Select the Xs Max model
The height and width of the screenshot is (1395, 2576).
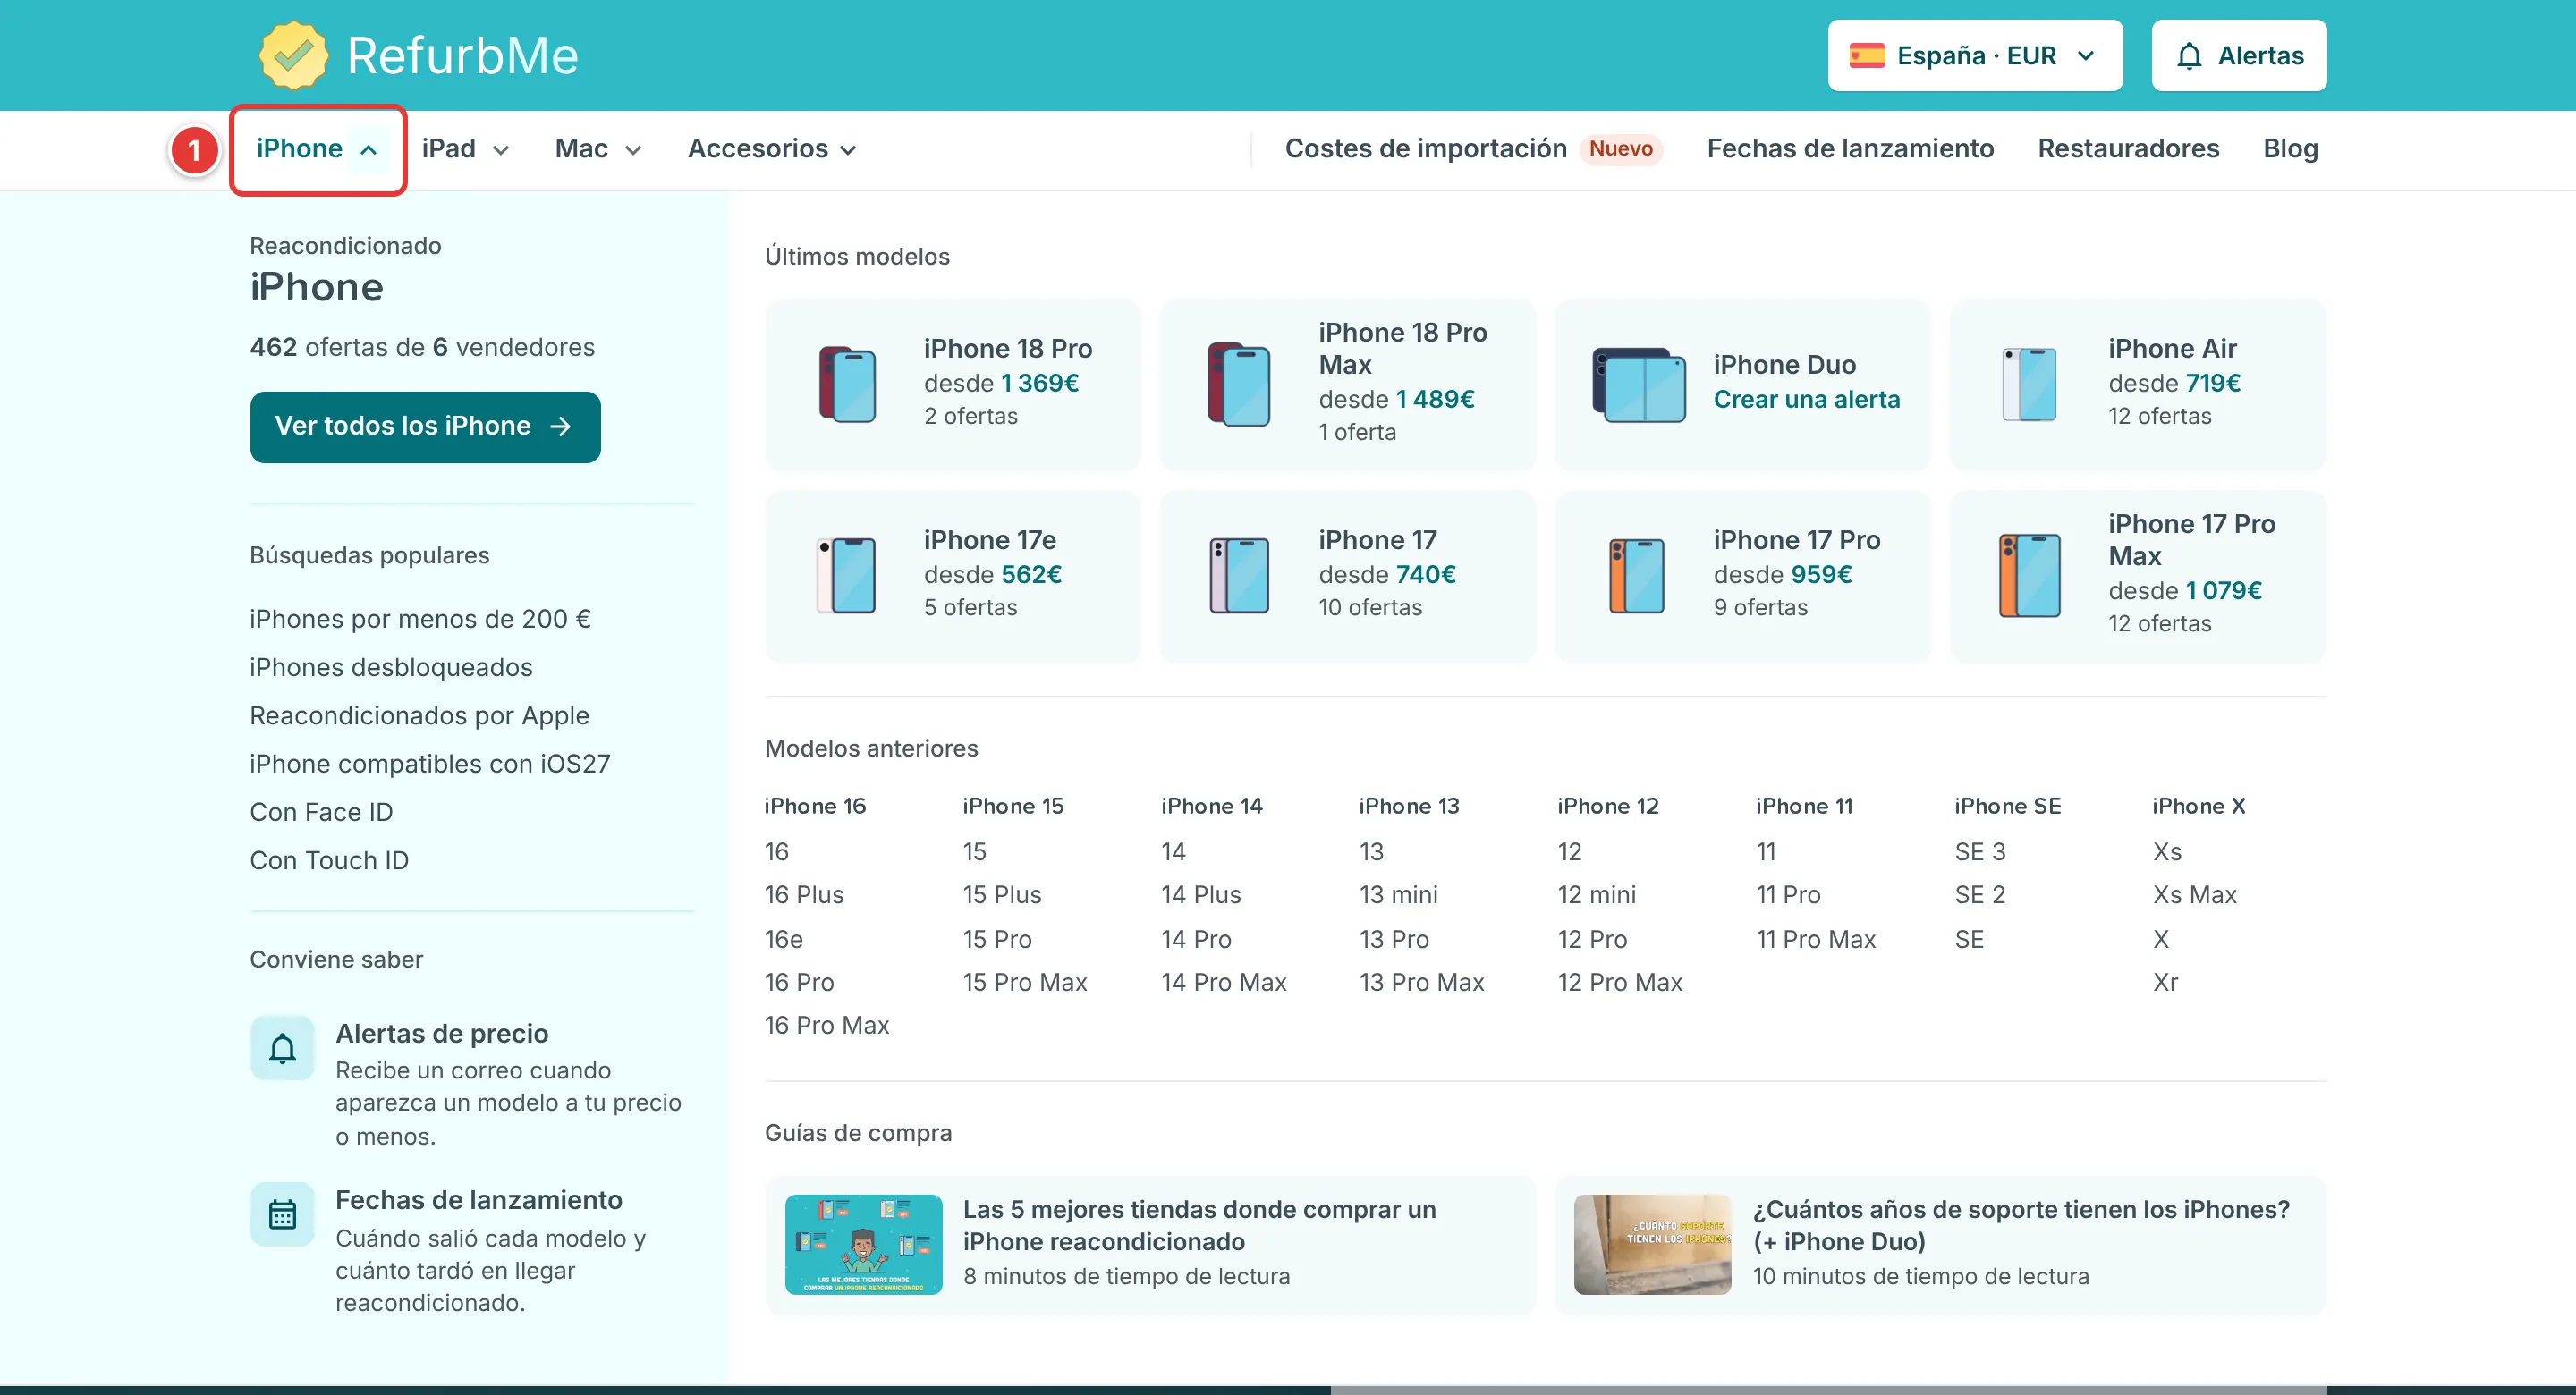(2194, 895)
